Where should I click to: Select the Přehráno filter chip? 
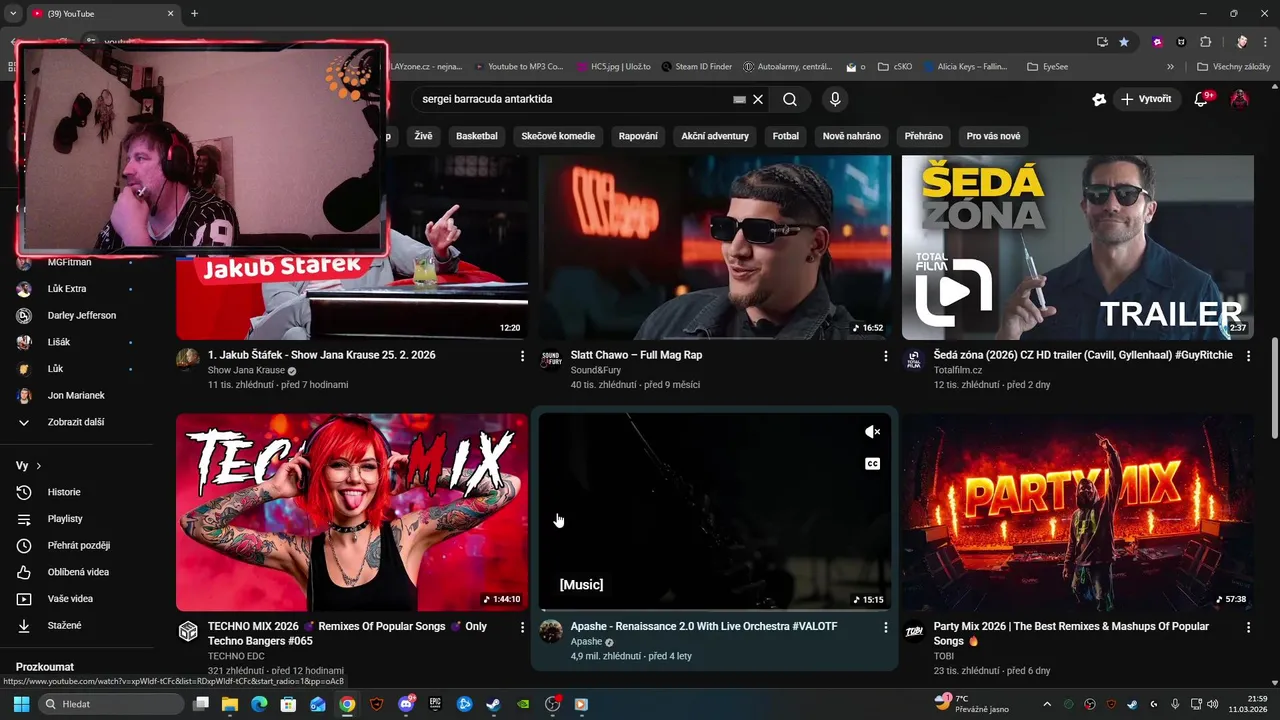[x=924, y=136]
